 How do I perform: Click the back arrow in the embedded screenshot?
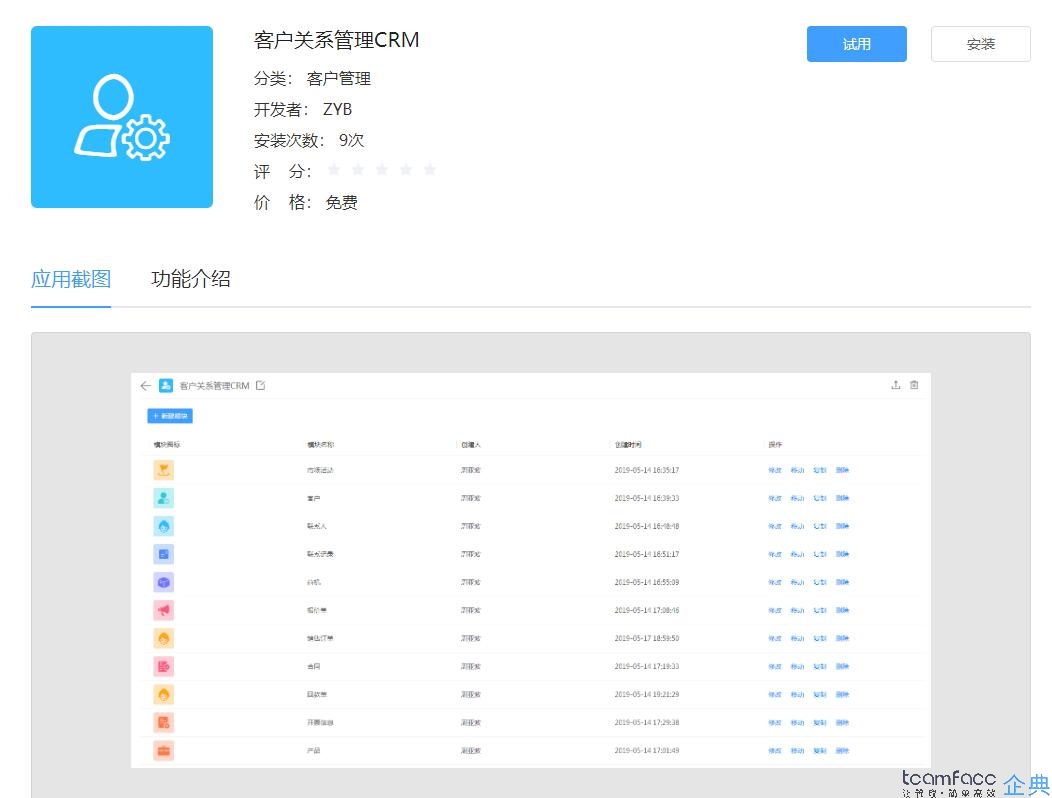point(146,385)
